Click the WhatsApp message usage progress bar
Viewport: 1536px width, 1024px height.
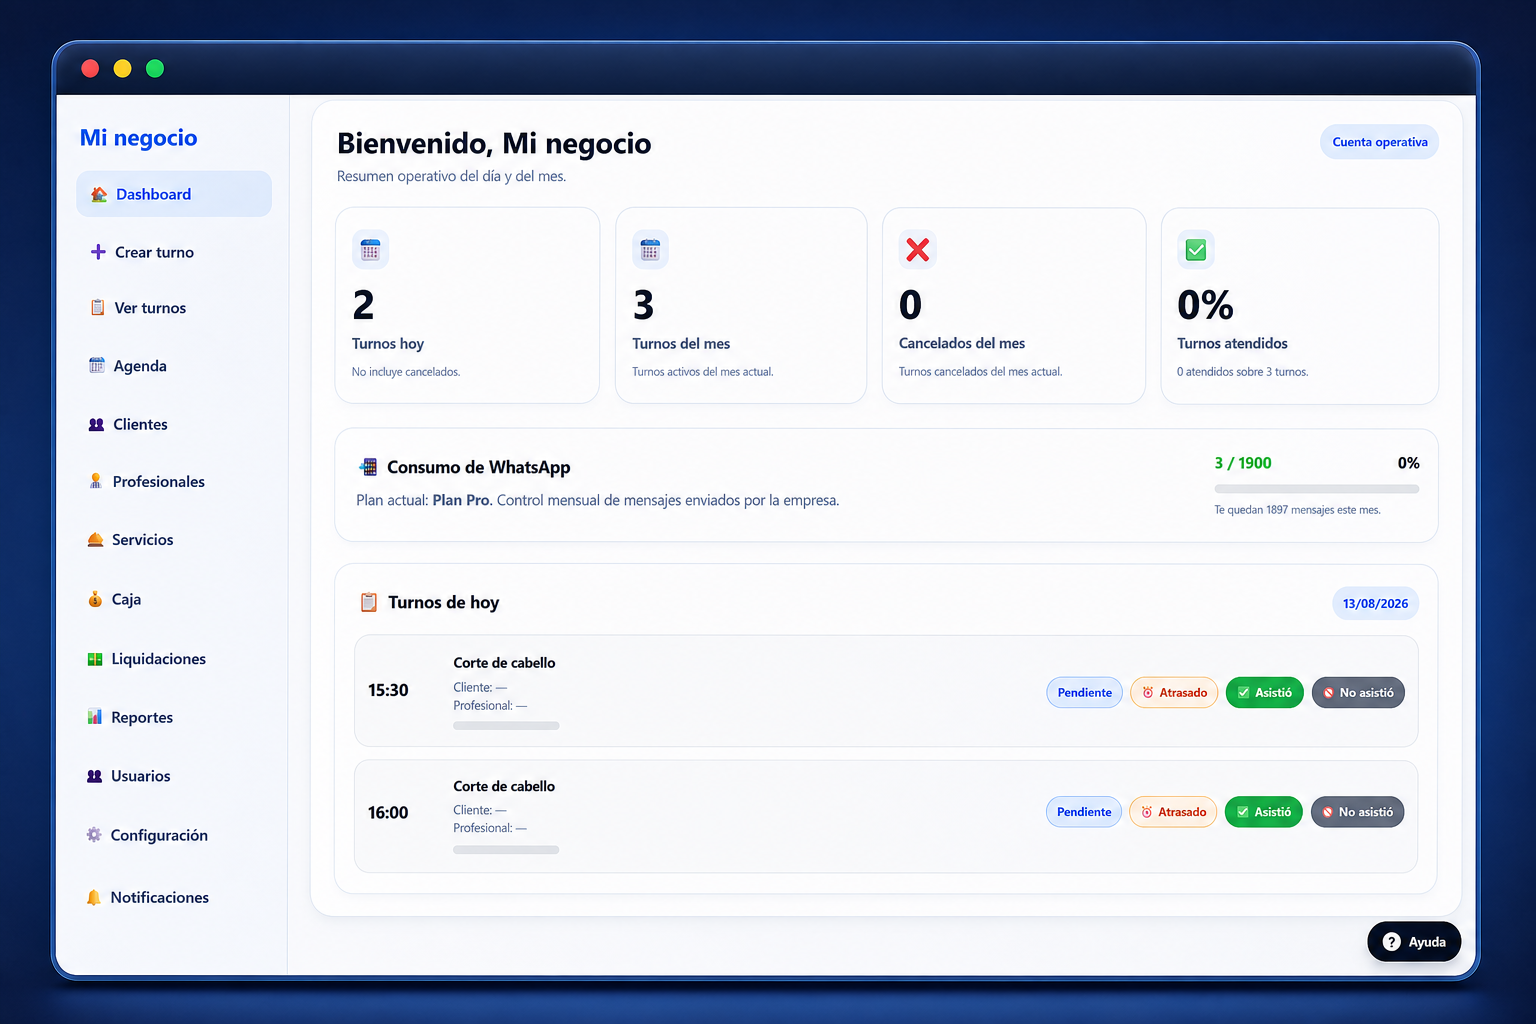pyautogui.click(x=1316, y=489)
